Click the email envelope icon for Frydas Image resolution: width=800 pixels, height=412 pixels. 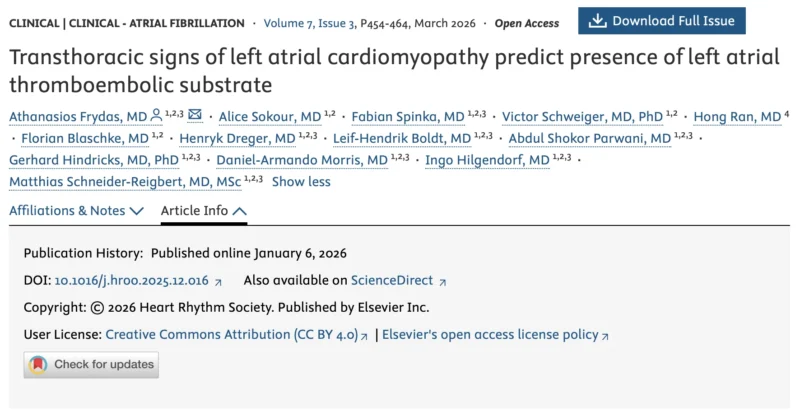point(196,116)
